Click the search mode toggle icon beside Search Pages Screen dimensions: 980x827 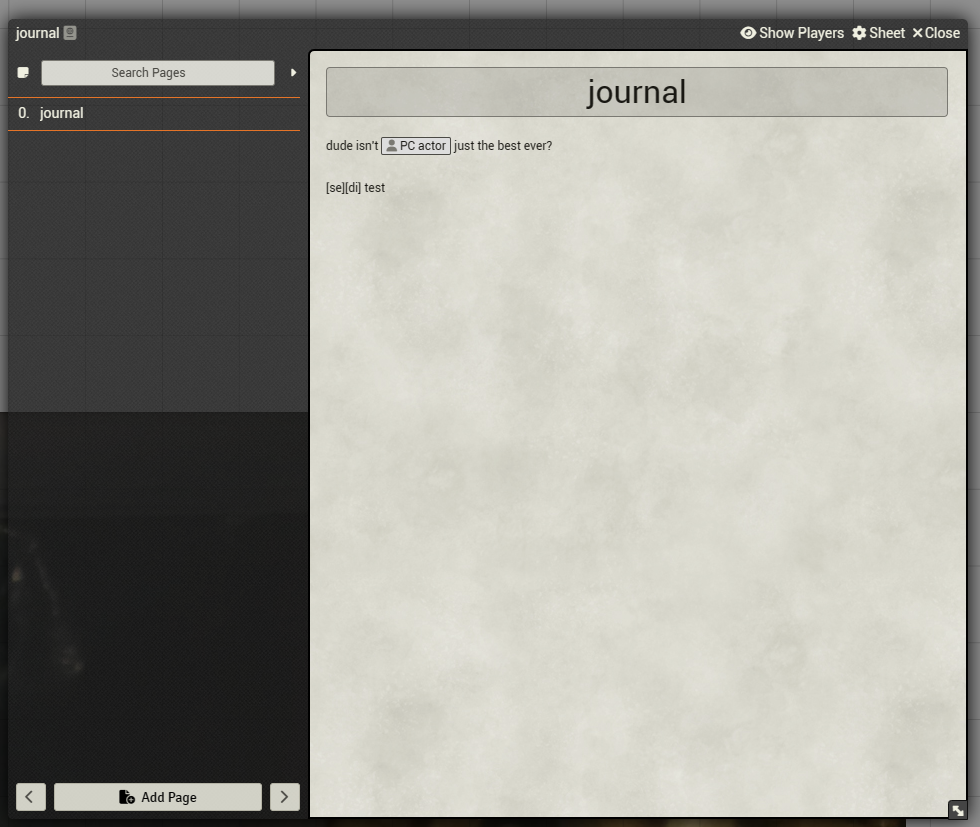point(22,72)
